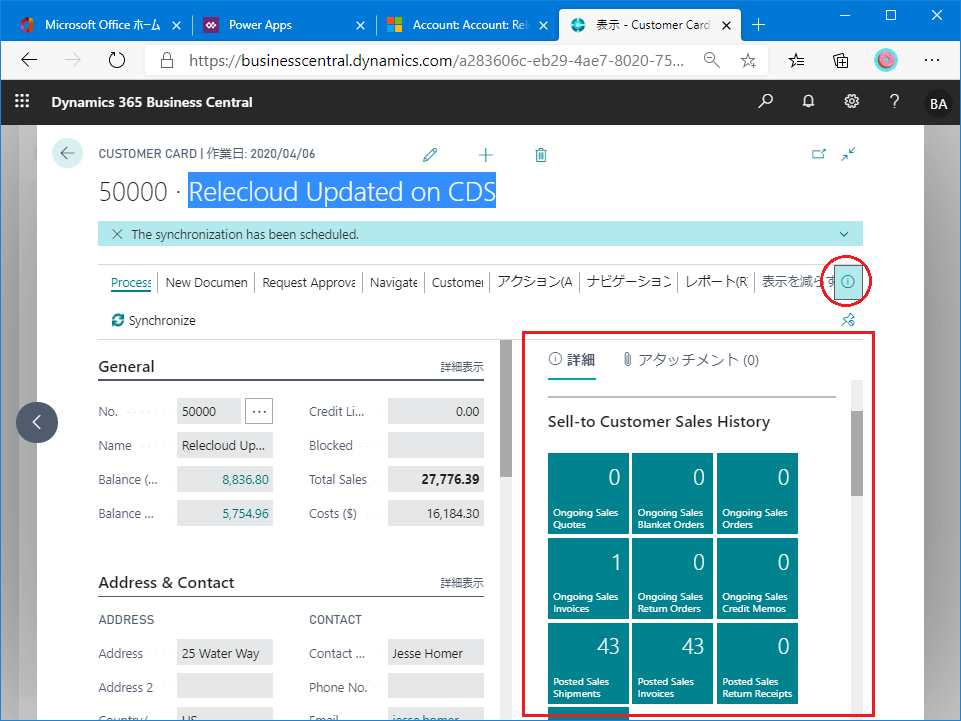961x721 pixels.
Task: Open the help question mark
Action: coord(894,101)
